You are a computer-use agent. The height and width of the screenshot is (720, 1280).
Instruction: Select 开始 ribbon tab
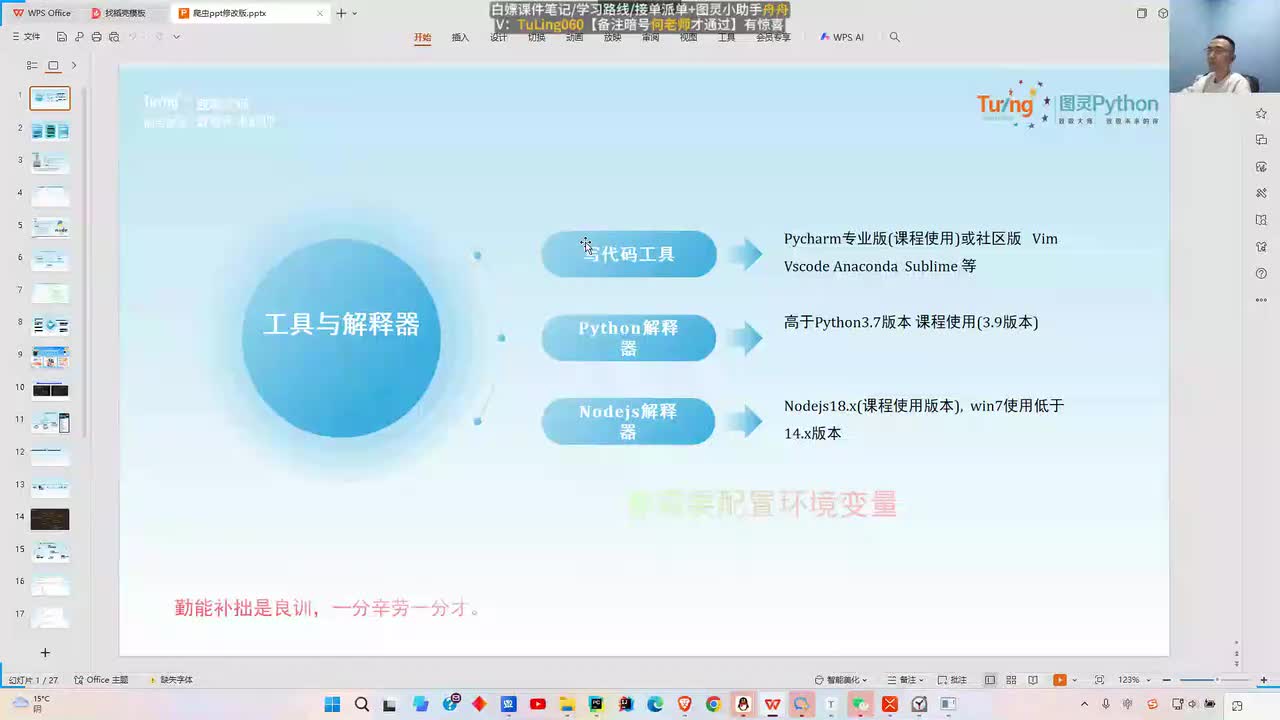click(x=423, y=37)
